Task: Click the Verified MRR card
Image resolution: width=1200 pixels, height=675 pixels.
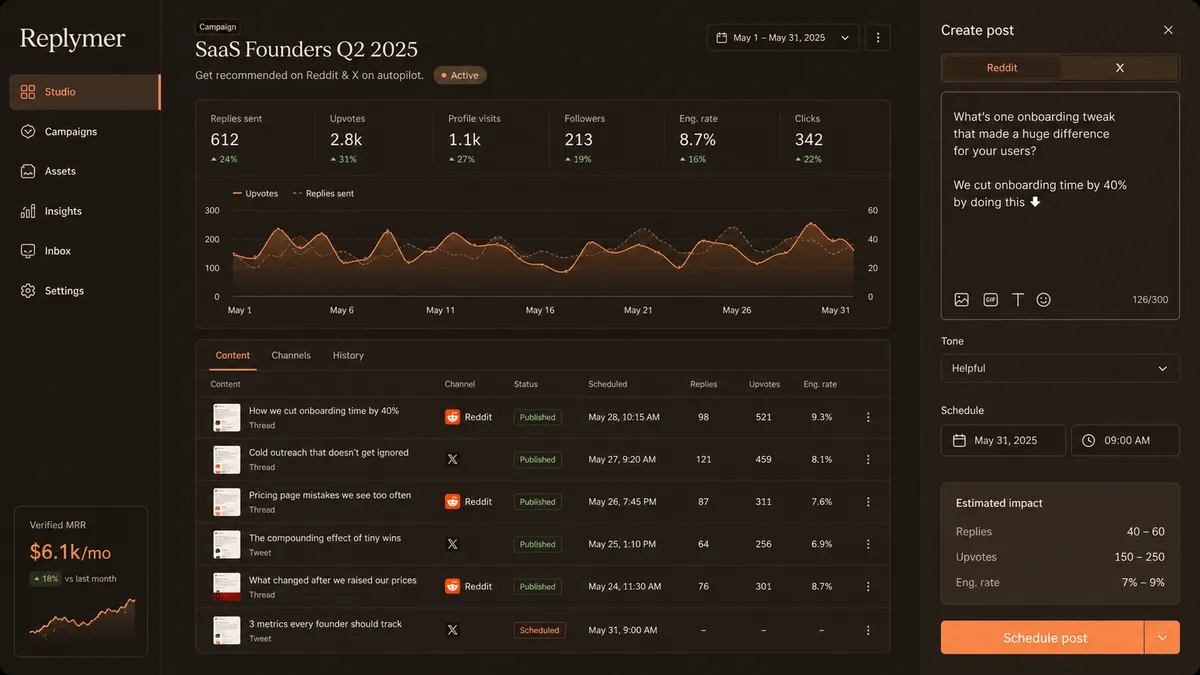Action: click(x=81, y=581)
